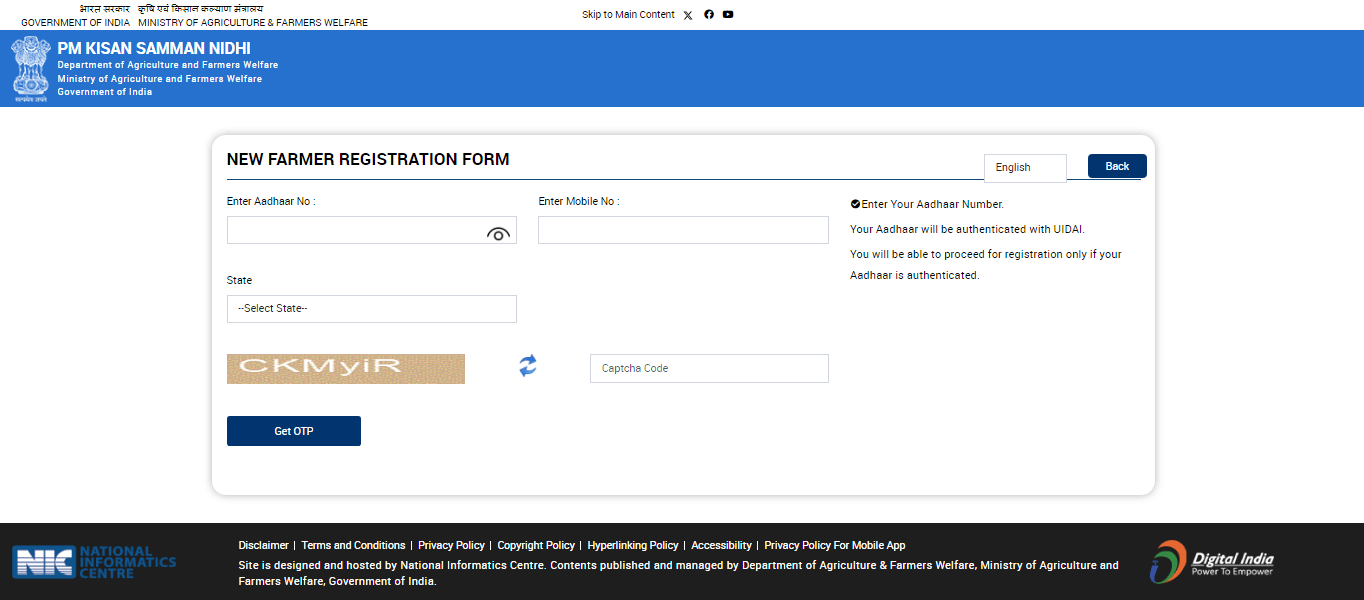1364x600 pixels.
Task: Open the Disclaimer link
Action: click(x=263, y=545)
